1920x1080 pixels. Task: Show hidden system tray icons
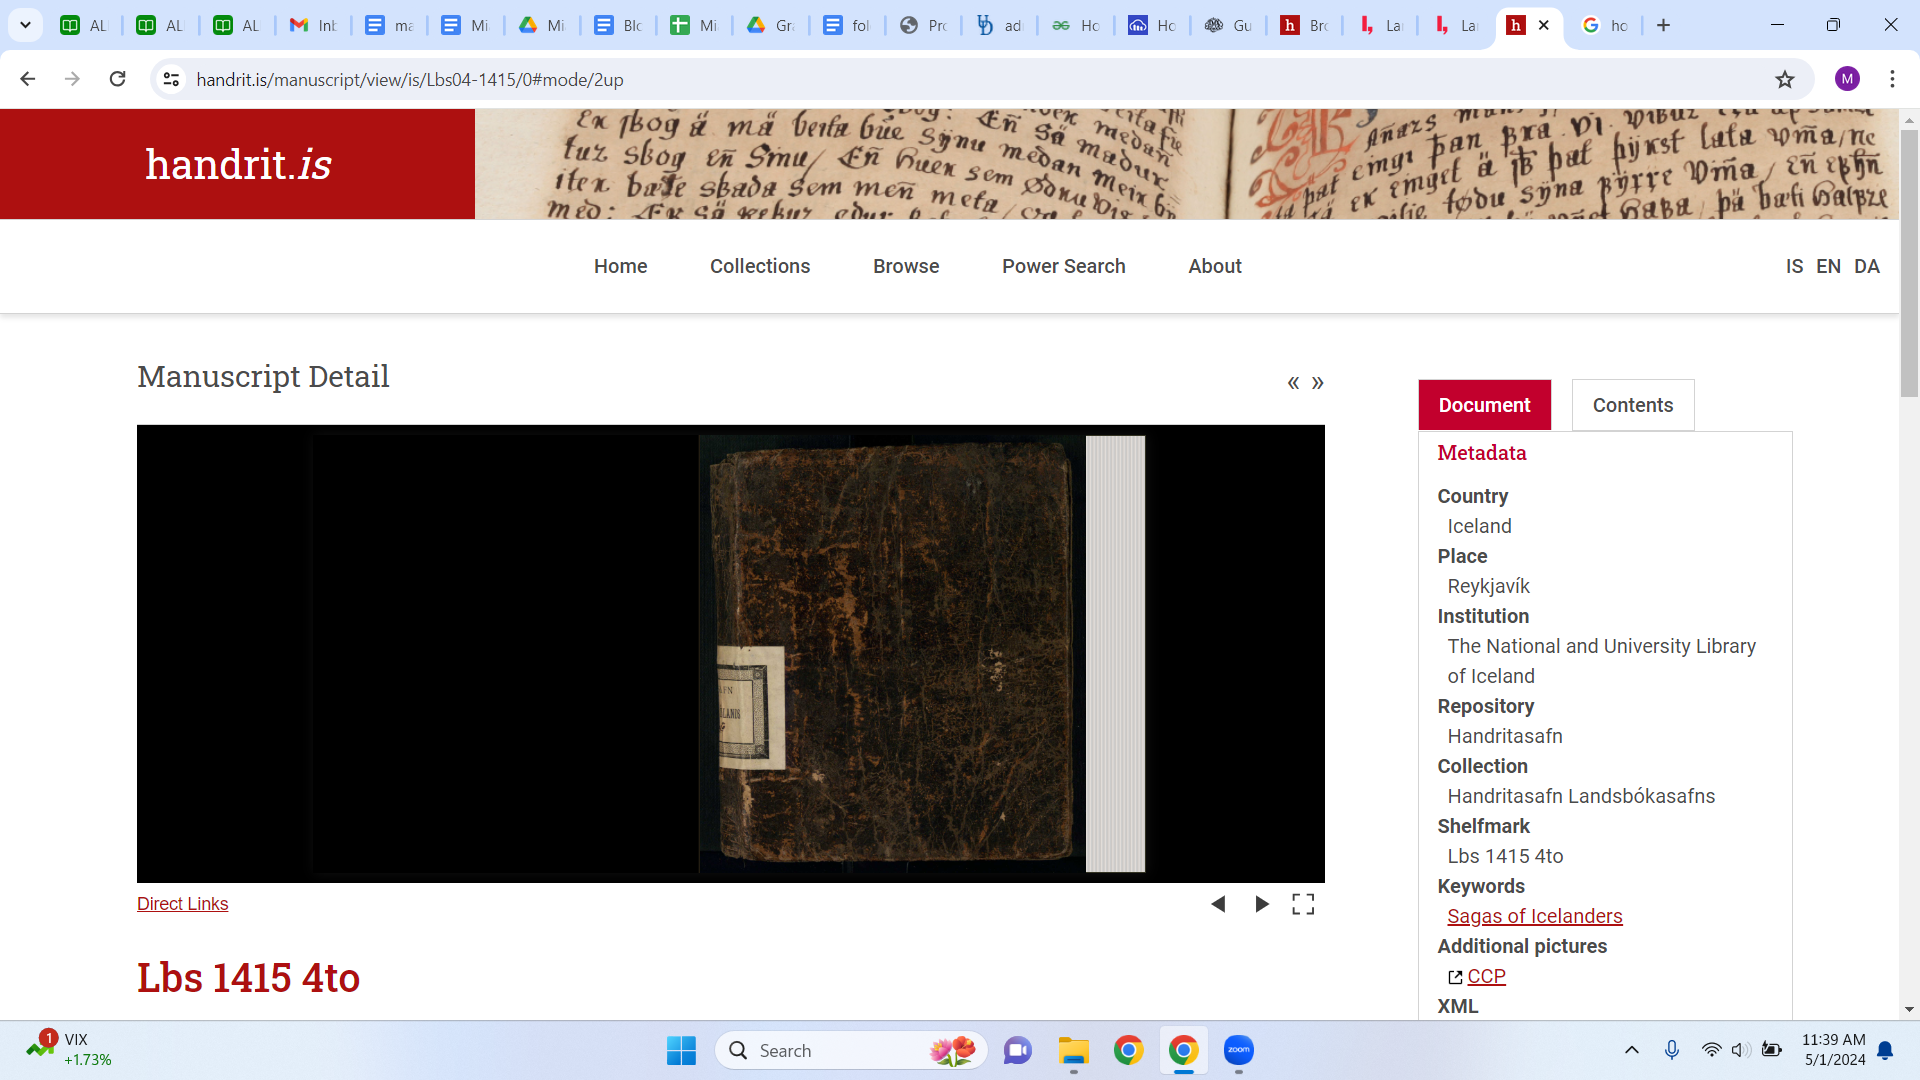1631,1050
